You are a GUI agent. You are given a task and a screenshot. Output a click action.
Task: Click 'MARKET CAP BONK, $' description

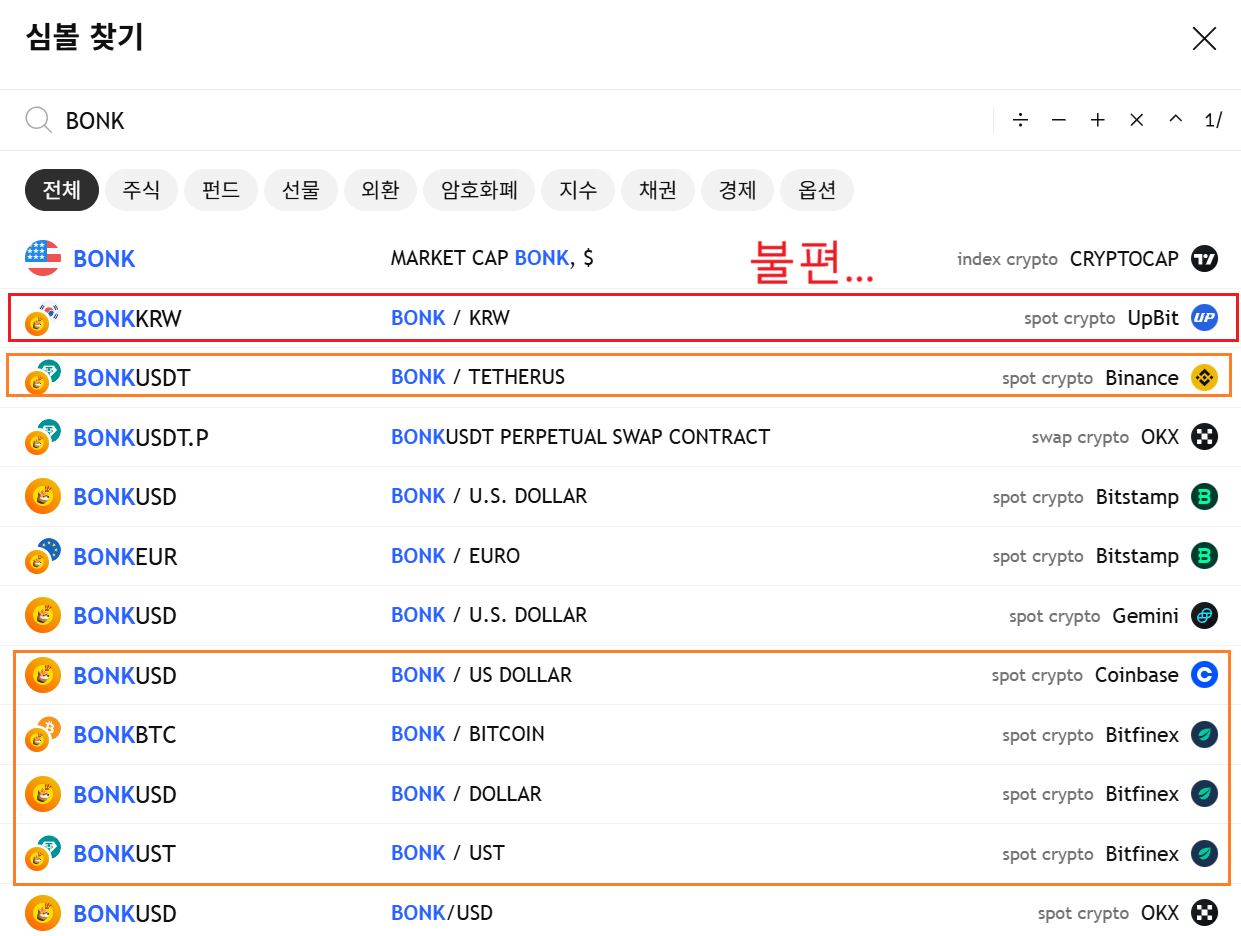coord(492,258)
